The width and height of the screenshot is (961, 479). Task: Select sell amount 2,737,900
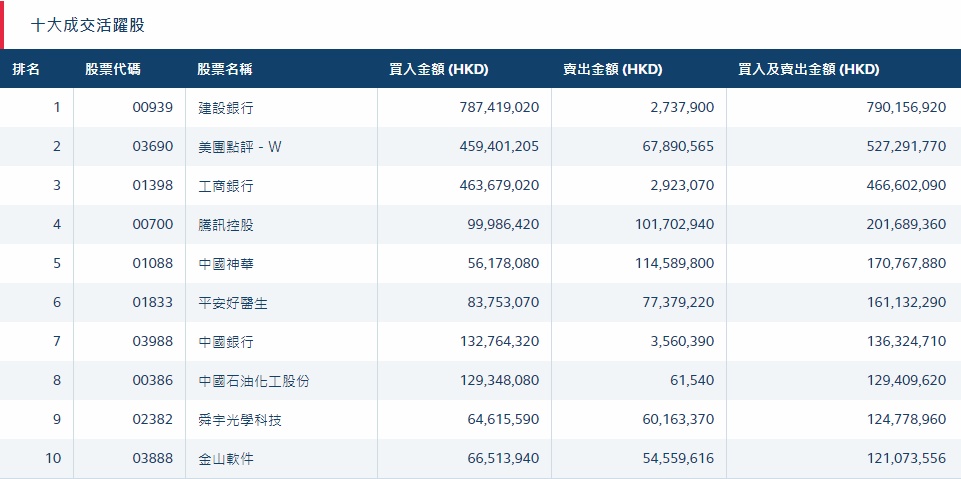click(x=682, y=108)
